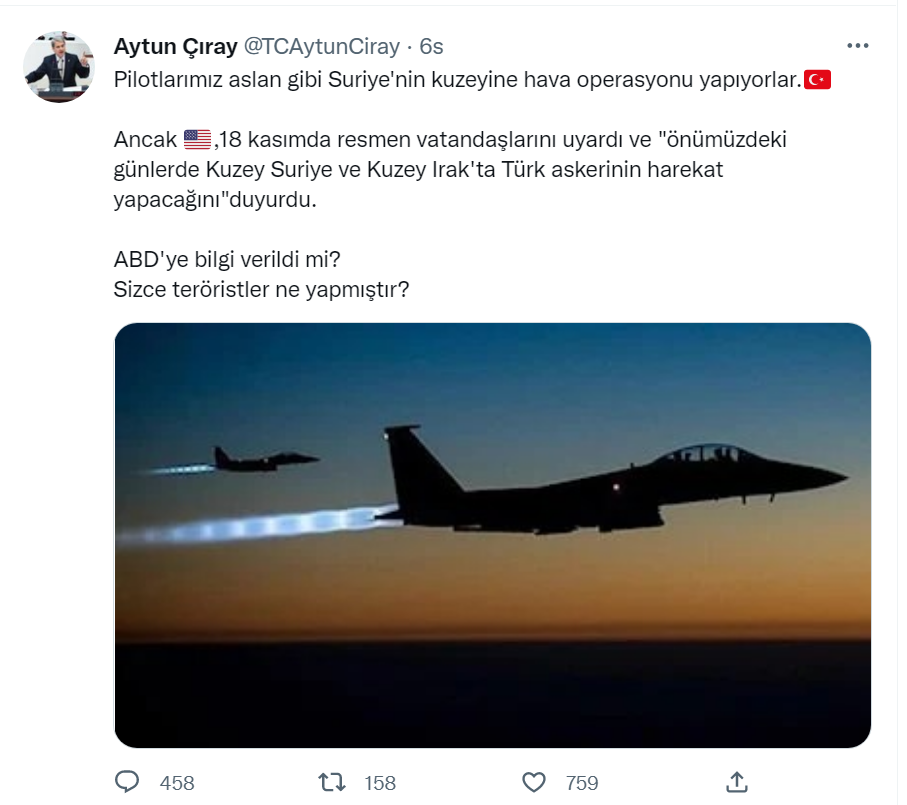Click the 158 retweets count
907x805 pixels.
pyautogui.click(x=380, y=783)
